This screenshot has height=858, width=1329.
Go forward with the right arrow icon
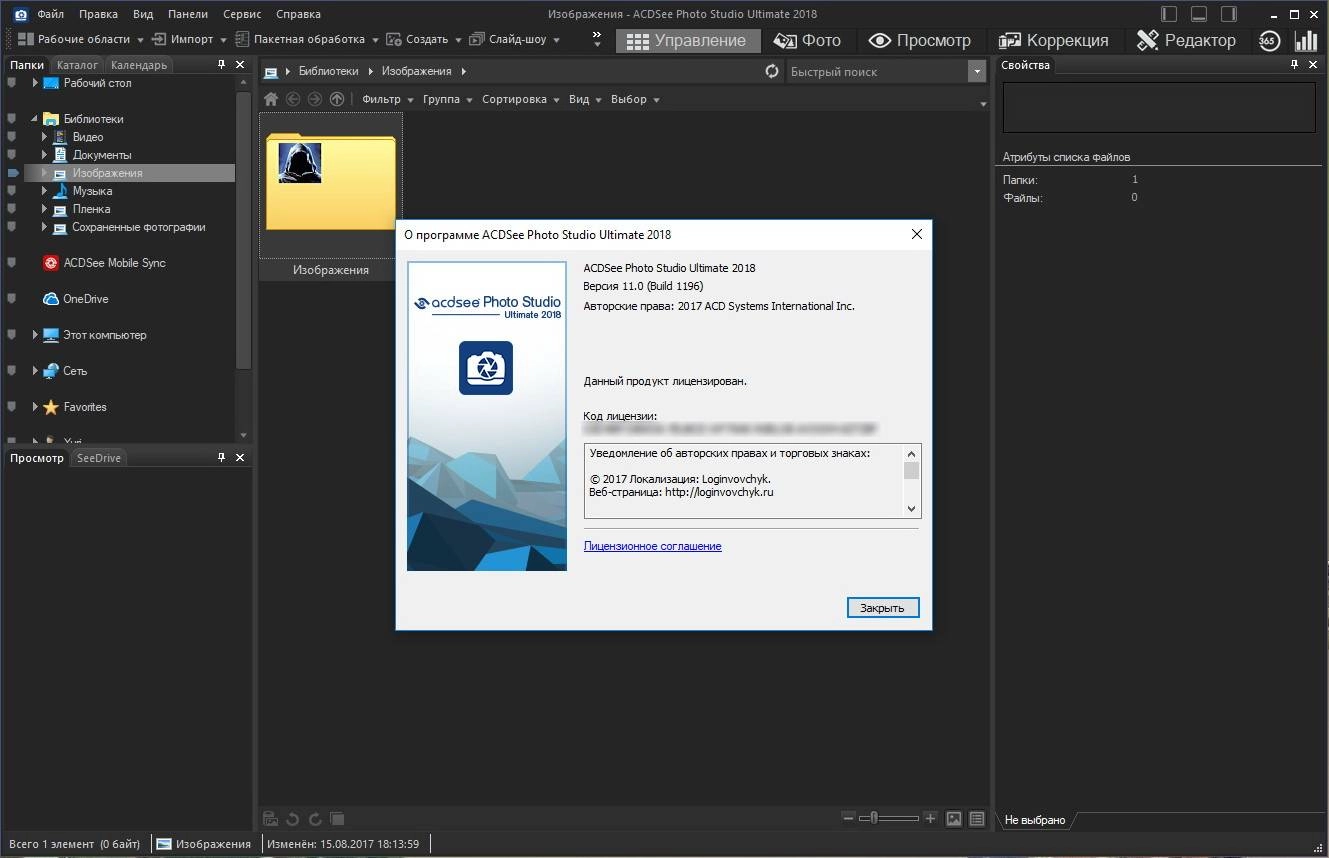tap(315, 99)
